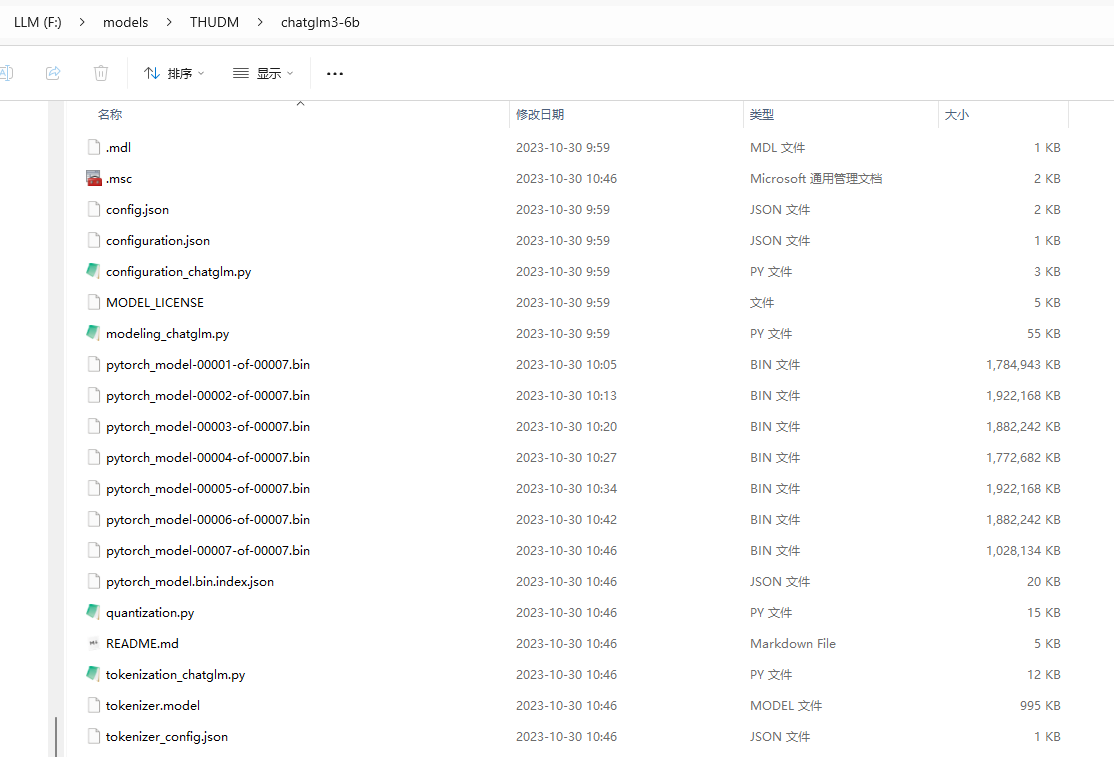Sort by 名称 column header
Screen dimensions: 1114x757
110,114
